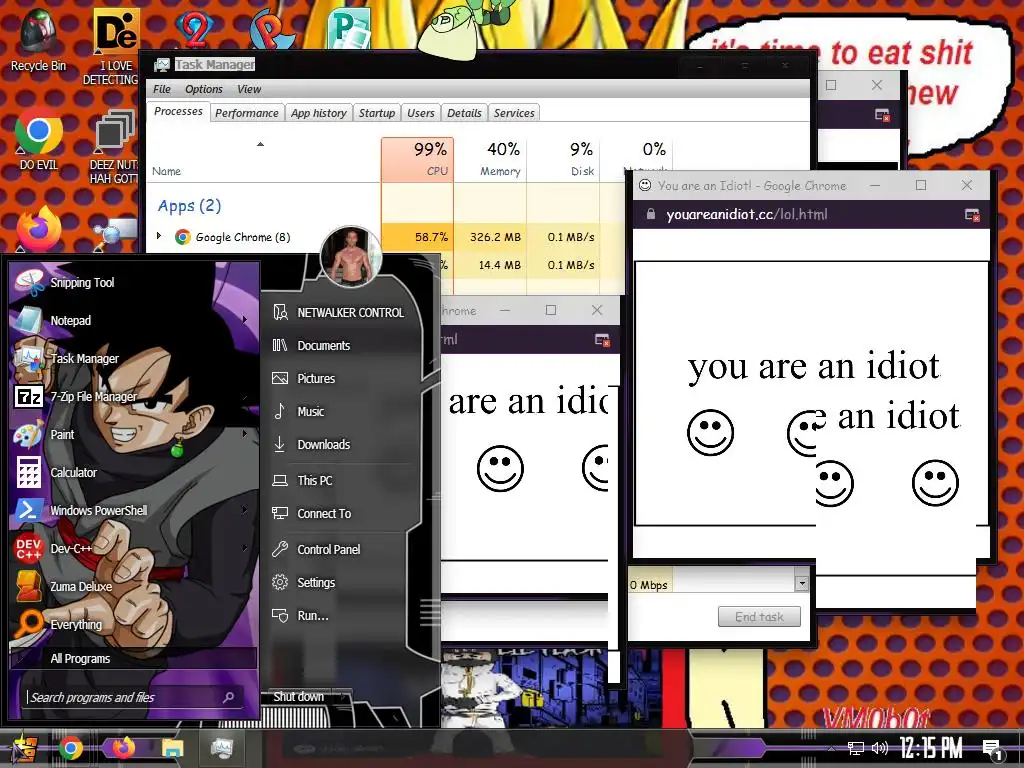Screen dimensions: 1024x768
Task: Open the DEEZ NUTS desktop icon
Action: [114, 146]
